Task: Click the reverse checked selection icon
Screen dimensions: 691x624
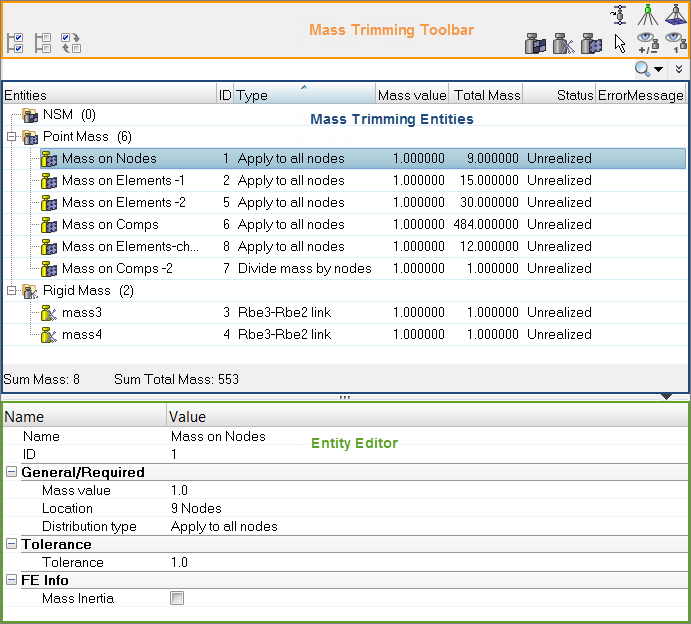Action: (x=71, y=43)
